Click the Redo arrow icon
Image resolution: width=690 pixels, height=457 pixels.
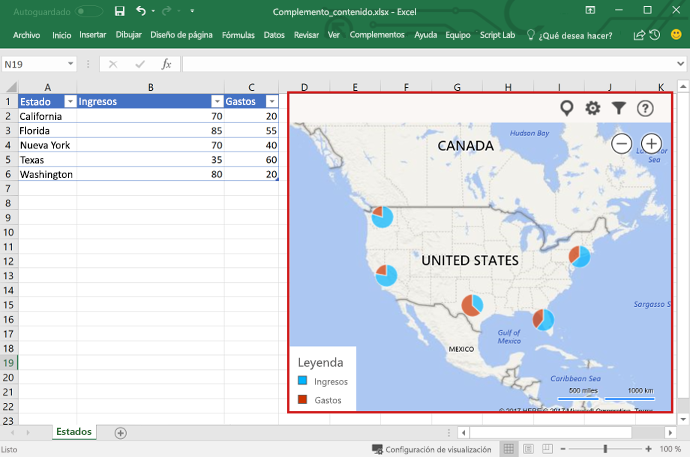pos(166,11)
